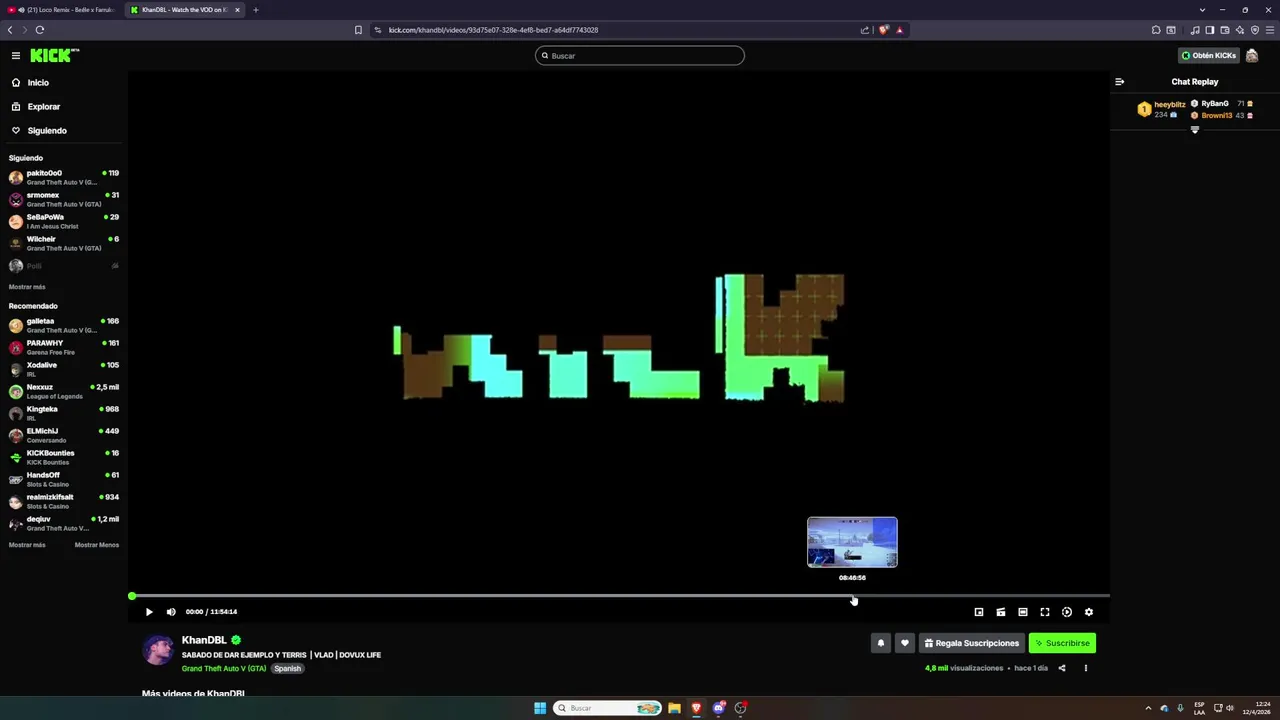
Task: Click the hover preview thumbnail
Action: pyautogui.click(x=852, y=542)
